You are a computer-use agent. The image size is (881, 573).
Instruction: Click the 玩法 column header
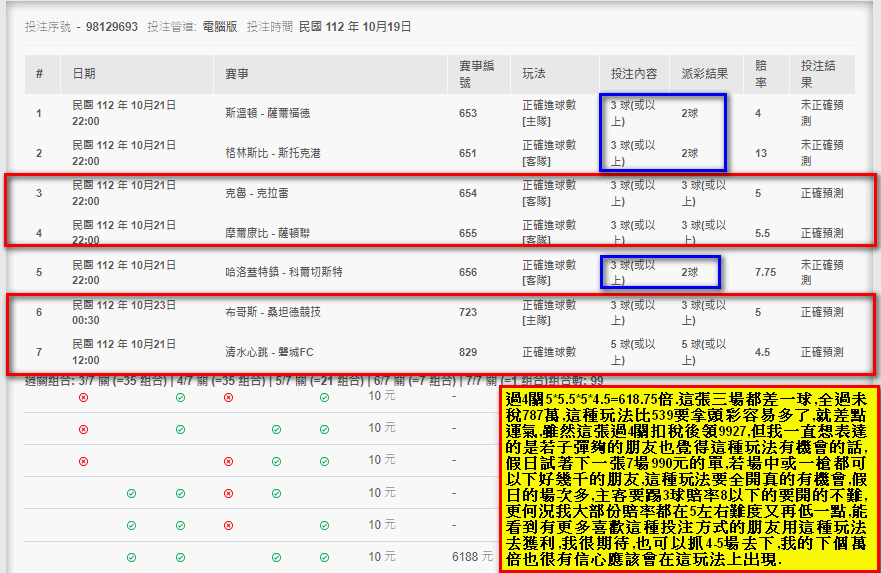click(x=534, y=74)
